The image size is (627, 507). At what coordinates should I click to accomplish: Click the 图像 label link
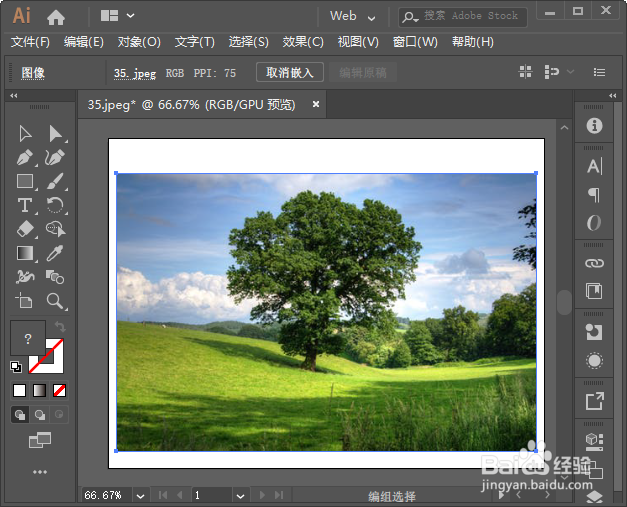(x=33, y=73)
